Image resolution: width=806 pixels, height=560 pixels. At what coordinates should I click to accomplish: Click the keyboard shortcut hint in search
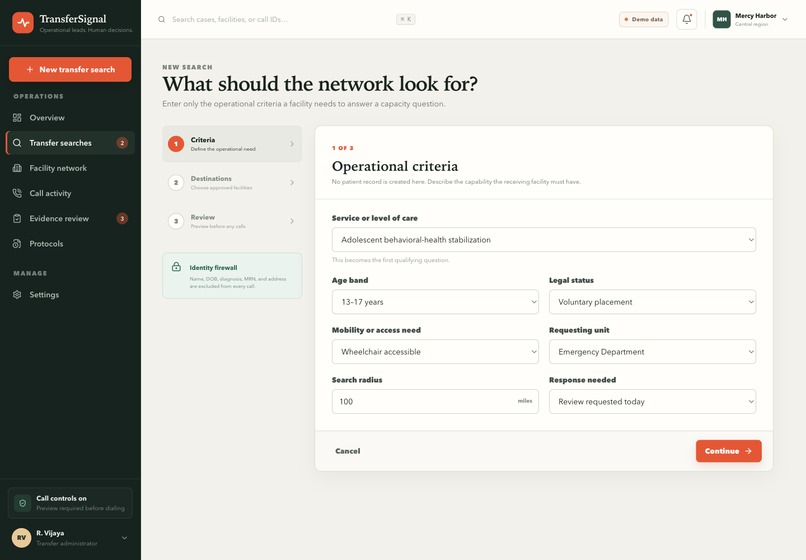(x=406, y=19)
